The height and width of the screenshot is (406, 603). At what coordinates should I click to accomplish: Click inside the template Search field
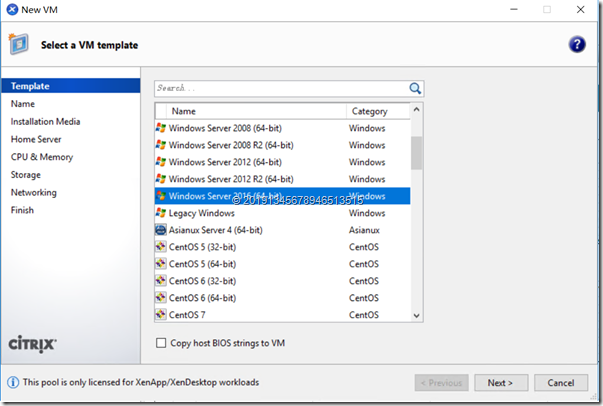(280, 88)
